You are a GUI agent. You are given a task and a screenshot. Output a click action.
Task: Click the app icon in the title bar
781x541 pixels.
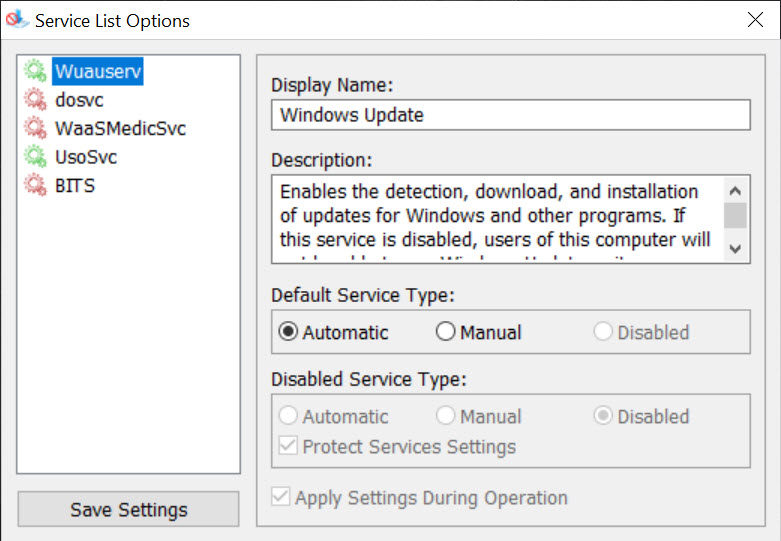click(x=17, y=20)
